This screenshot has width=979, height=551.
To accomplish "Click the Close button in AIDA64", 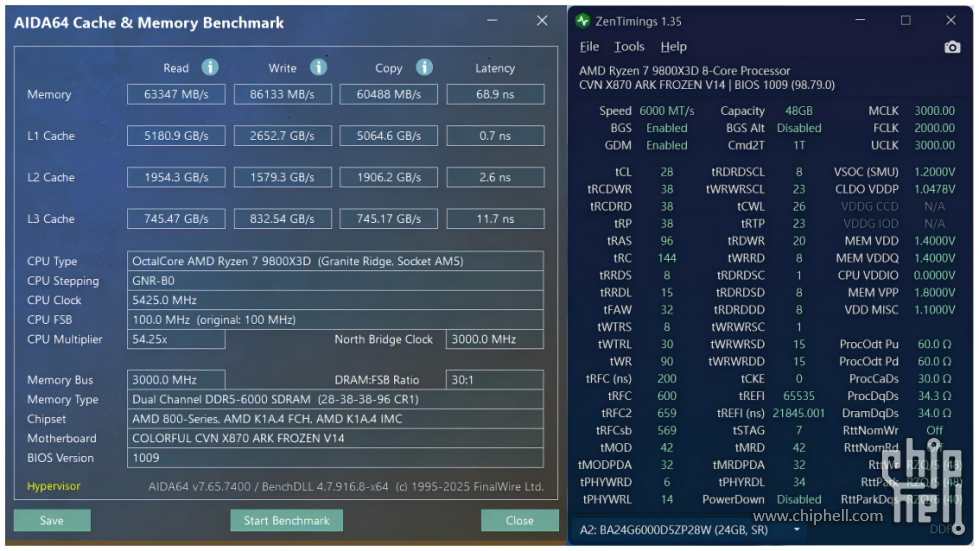I will [x=519, y=520].
